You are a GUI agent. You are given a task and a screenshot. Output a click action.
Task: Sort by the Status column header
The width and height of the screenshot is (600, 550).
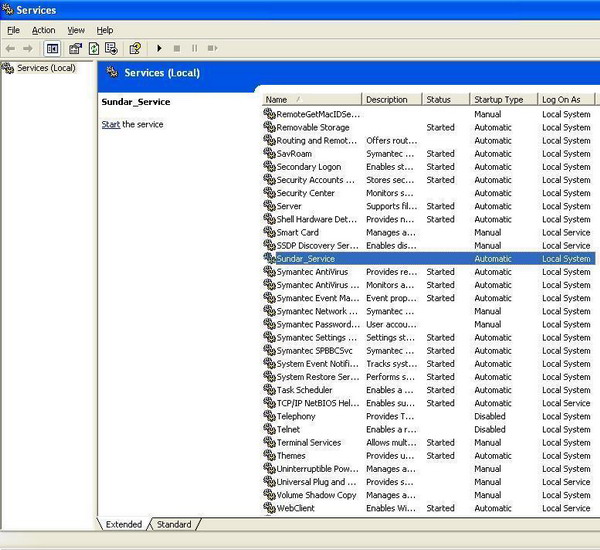446,100
